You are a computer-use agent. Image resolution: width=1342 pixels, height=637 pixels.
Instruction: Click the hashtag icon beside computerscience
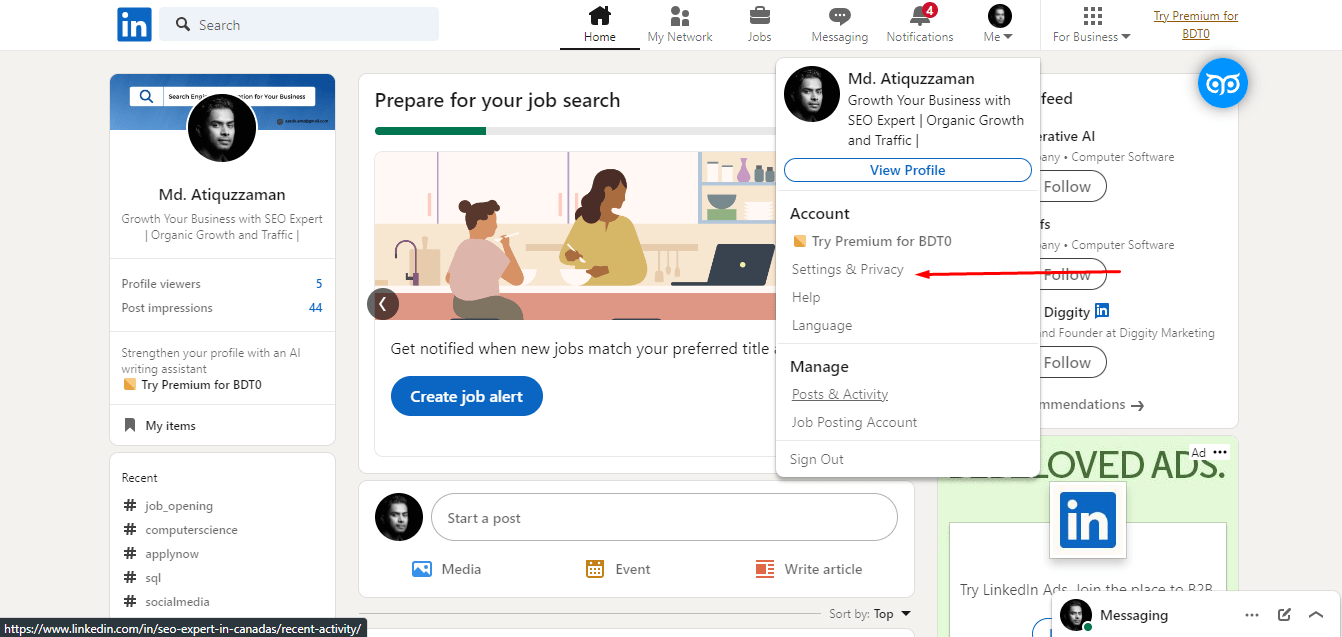click(x=130, y=530)
